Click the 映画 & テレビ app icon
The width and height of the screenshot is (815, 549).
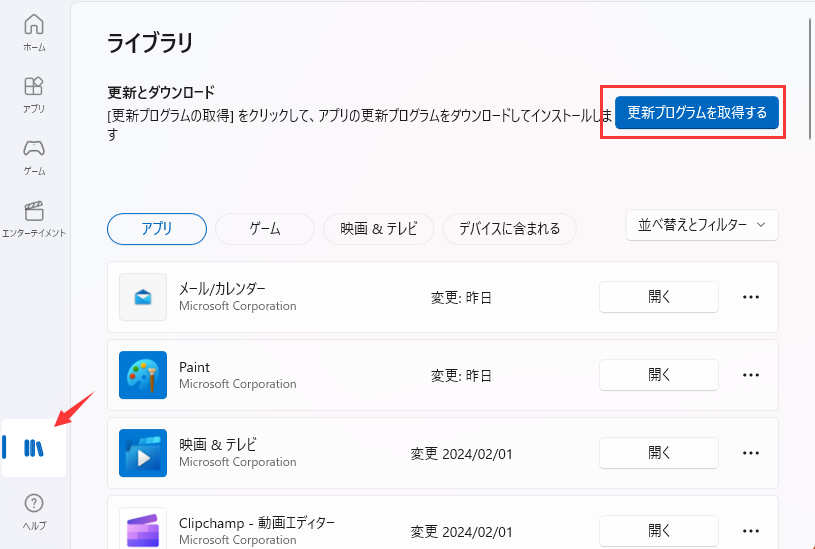[x=143, y=453]
